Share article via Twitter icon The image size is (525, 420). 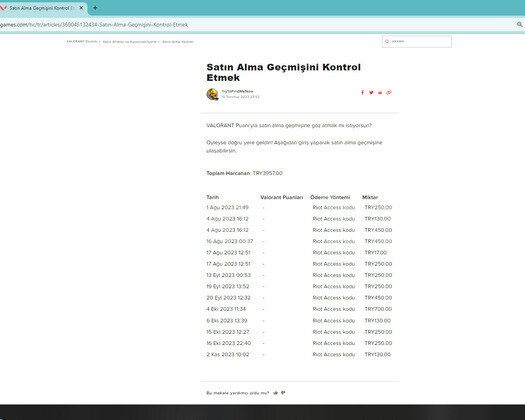coord(371,92)
